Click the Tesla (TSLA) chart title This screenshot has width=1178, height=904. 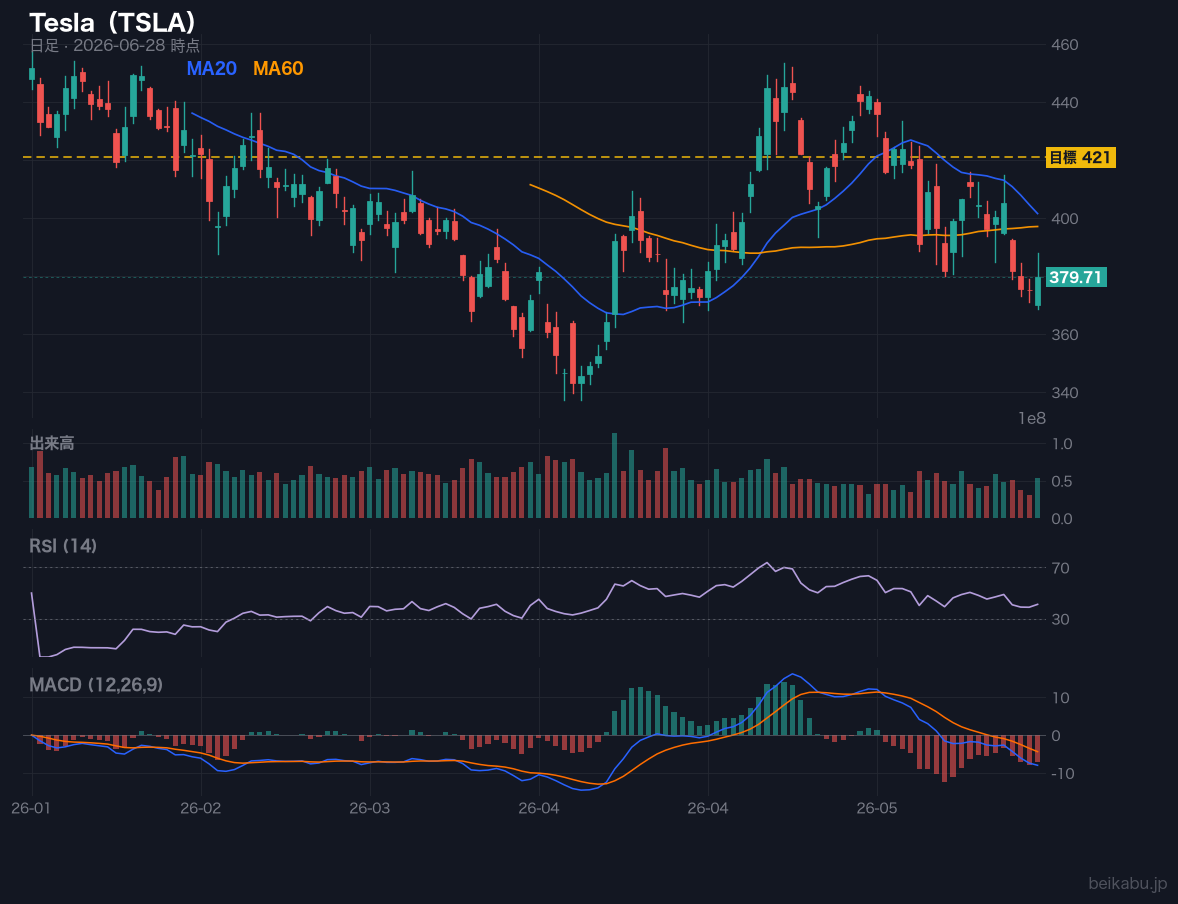click(113, 23)
